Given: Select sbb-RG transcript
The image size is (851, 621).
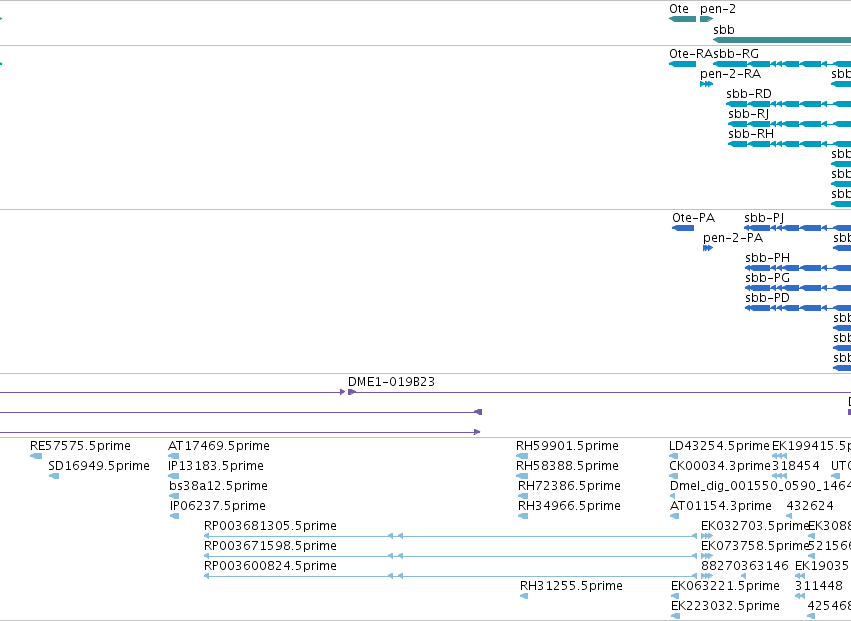Looking at the screenshot, I should 782,64.
